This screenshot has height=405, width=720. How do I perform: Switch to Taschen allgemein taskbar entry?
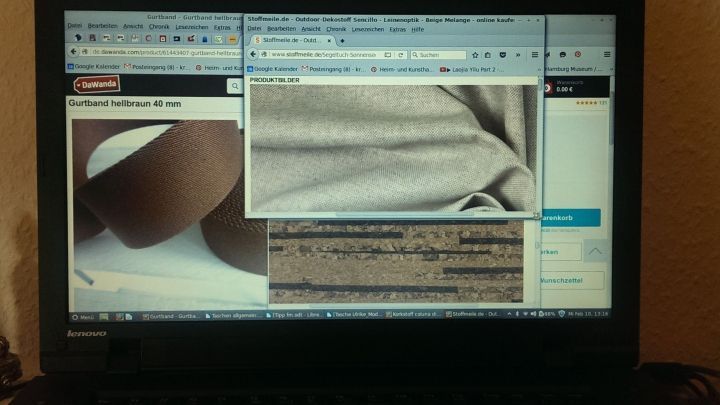[x=232, y=315]
